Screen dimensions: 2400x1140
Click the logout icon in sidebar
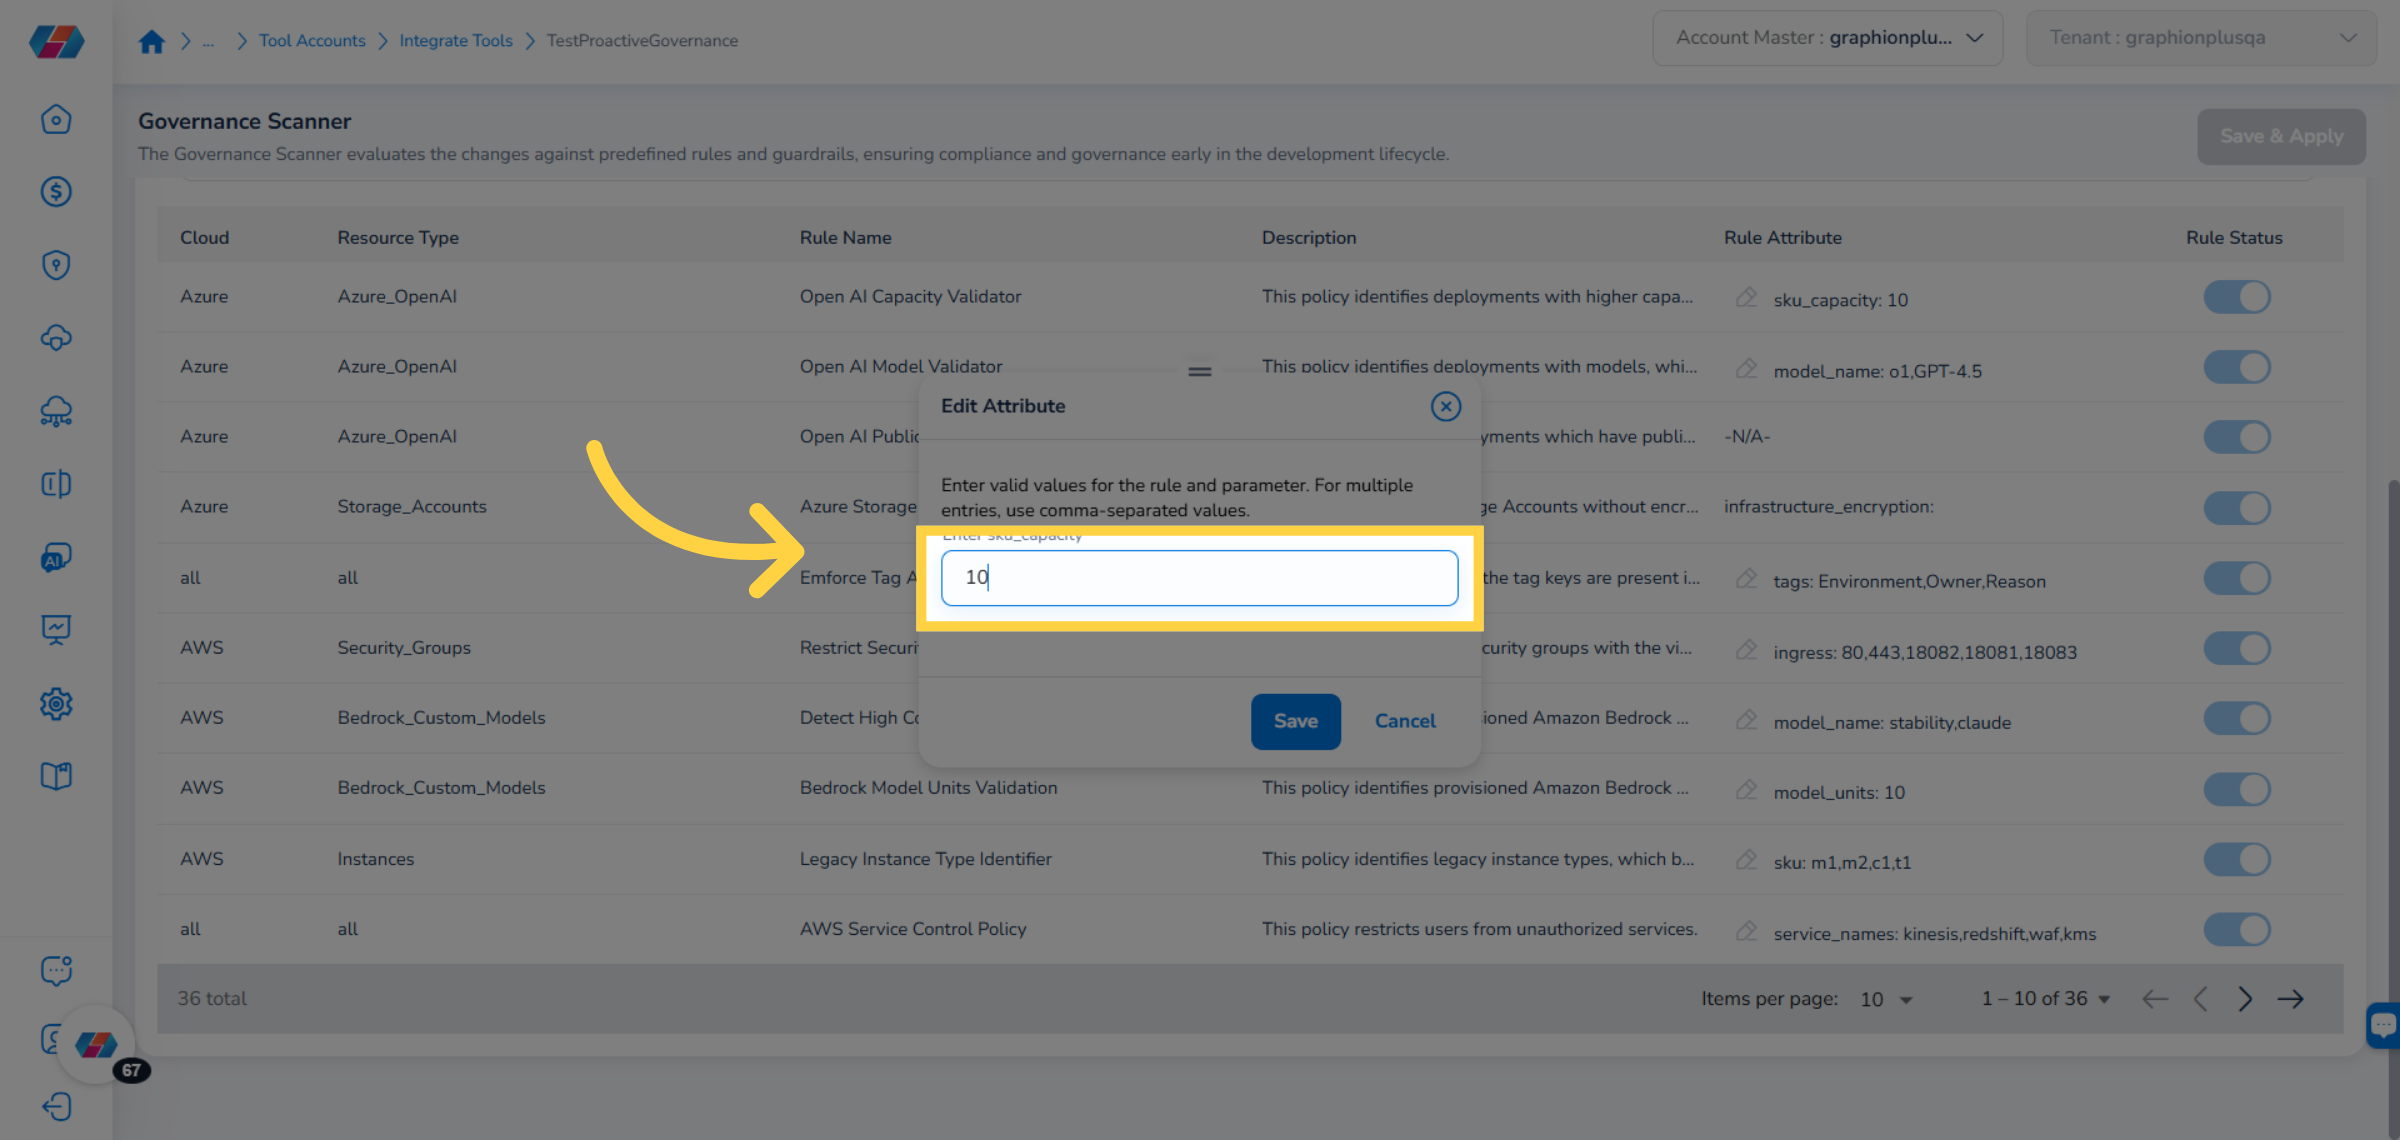coord(56,1106)
